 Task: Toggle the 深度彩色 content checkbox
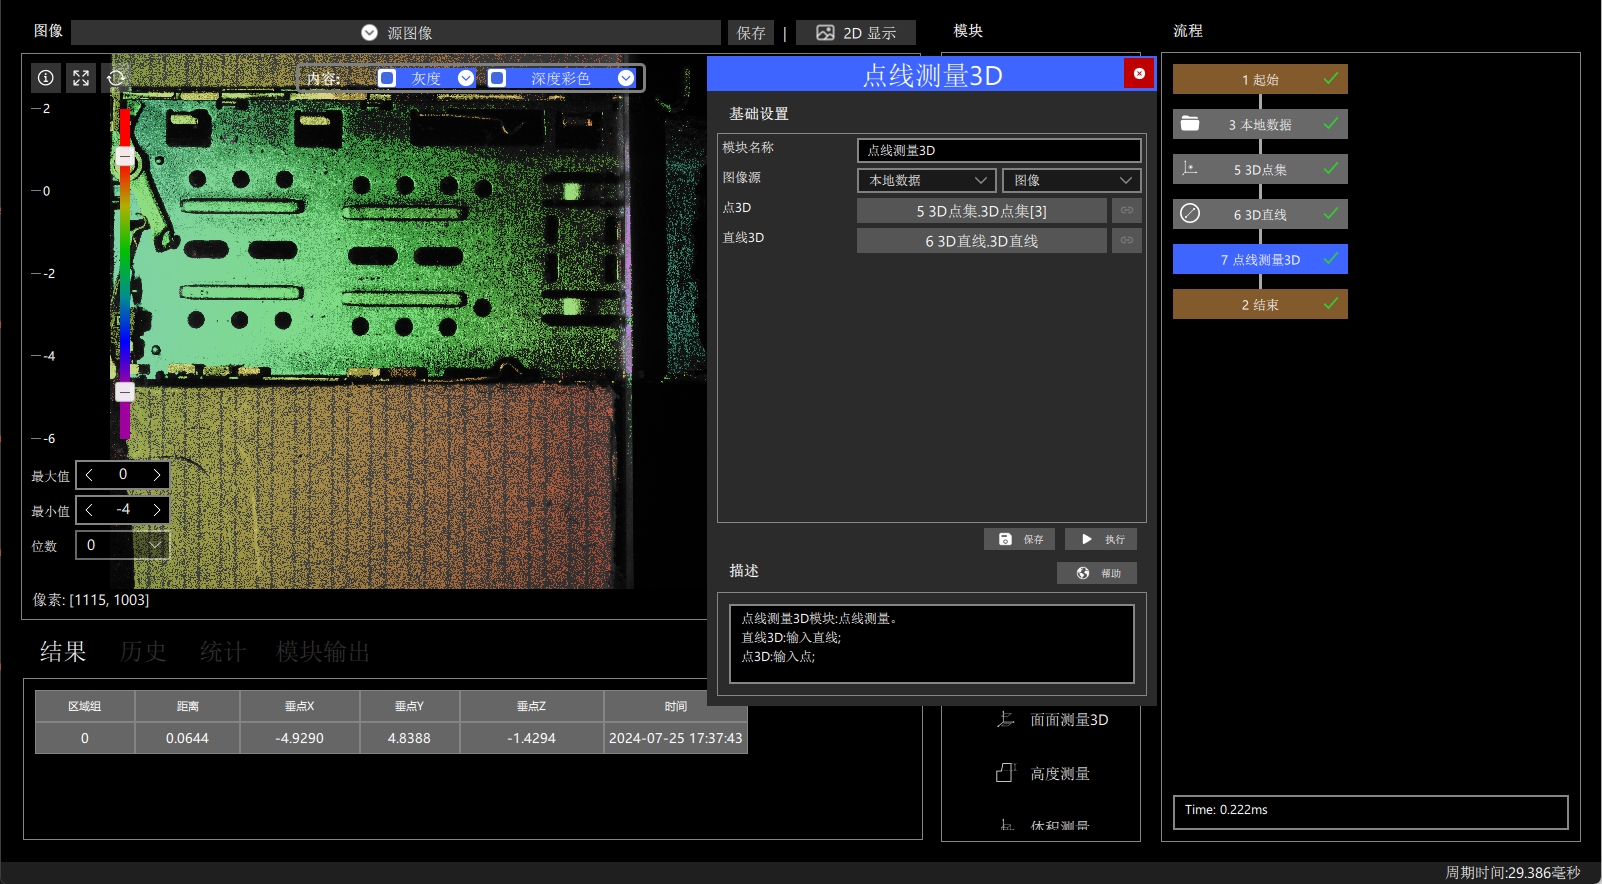click(497, 78)
